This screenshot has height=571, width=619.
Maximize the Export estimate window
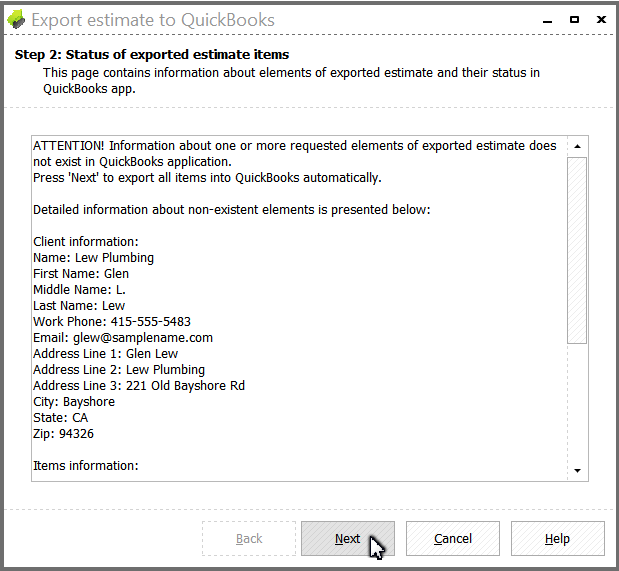click(x=574, y=19)
